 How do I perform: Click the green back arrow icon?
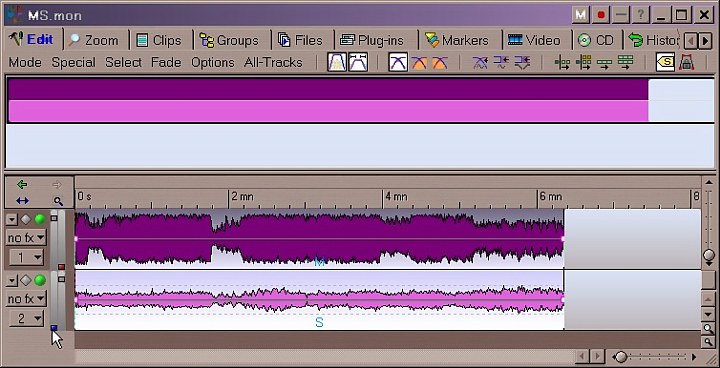coord(22,185)
